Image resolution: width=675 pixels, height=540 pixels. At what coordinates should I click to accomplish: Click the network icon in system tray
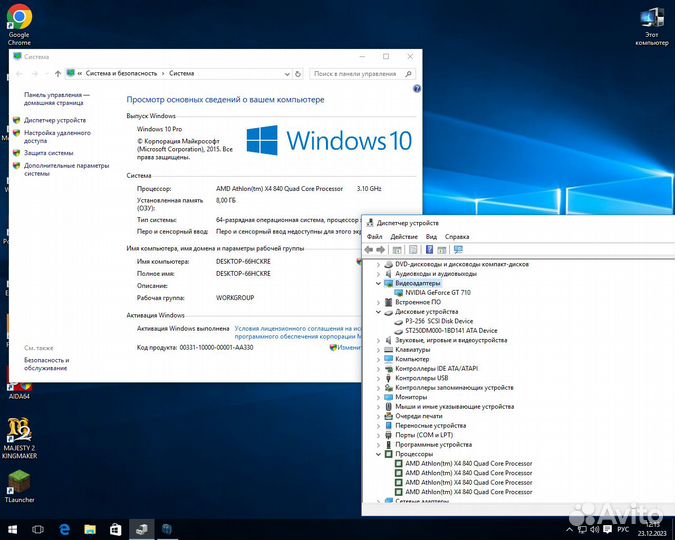582,529
